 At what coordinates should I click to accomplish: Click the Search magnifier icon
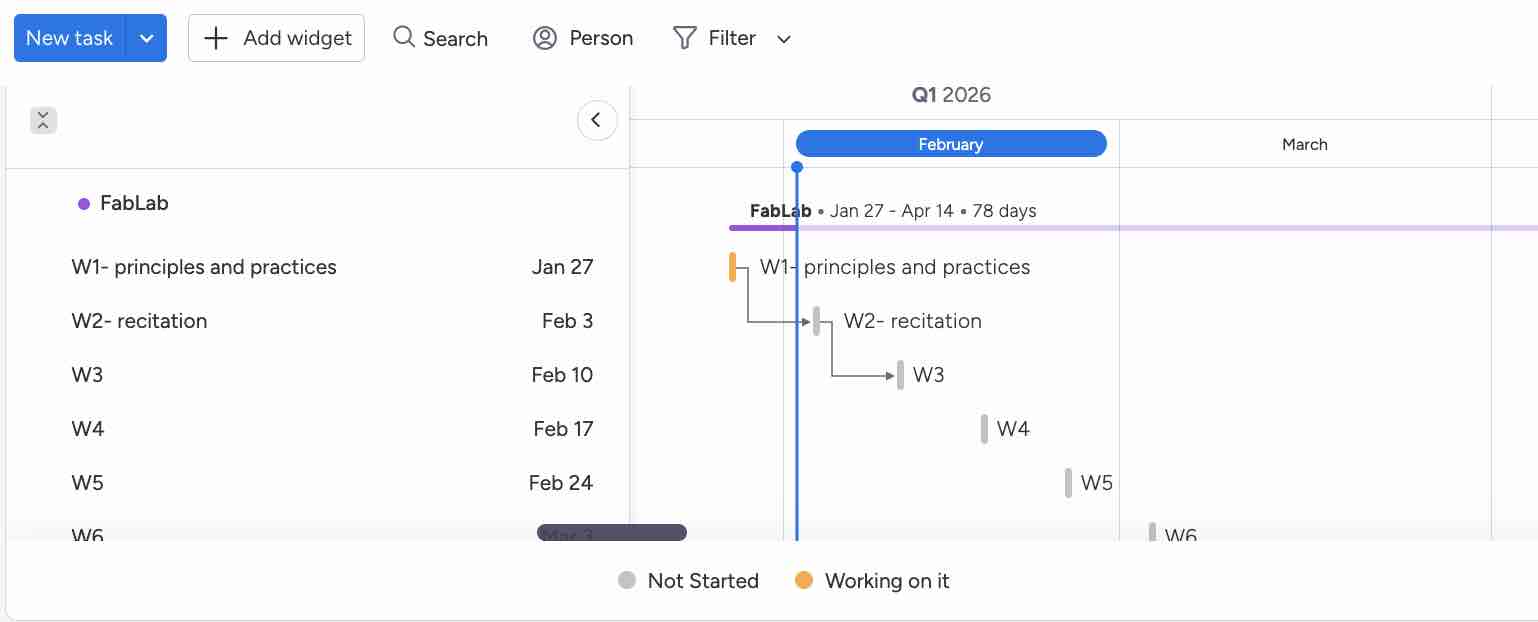(x=404, y=38)
